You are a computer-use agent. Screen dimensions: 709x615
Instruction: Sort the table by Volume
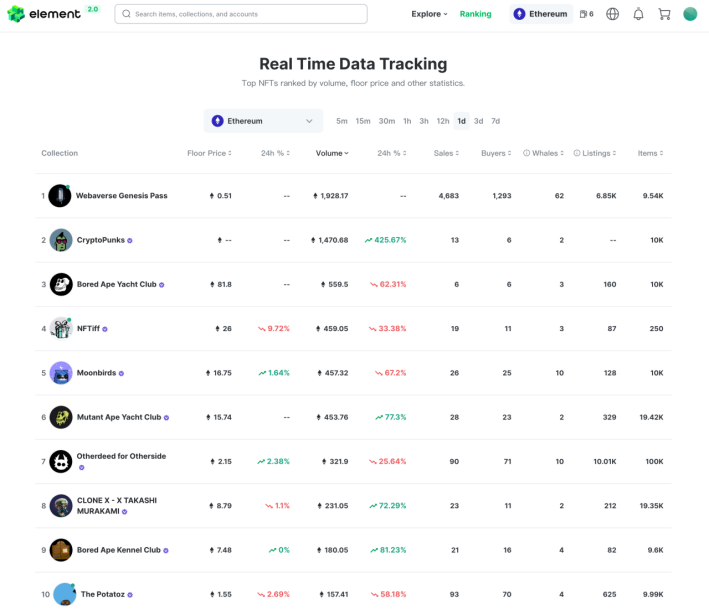[x=332, y=153]
